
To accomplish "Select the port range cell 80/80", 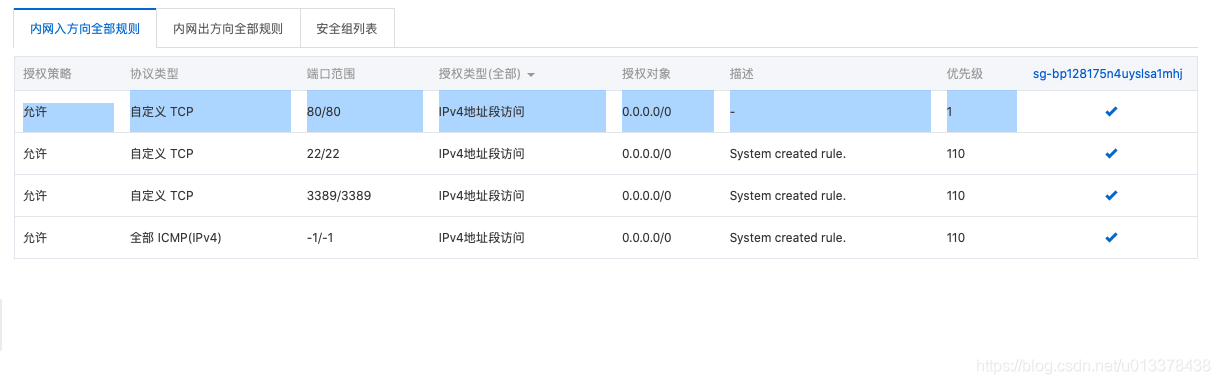I will click(x=324, y=112).
